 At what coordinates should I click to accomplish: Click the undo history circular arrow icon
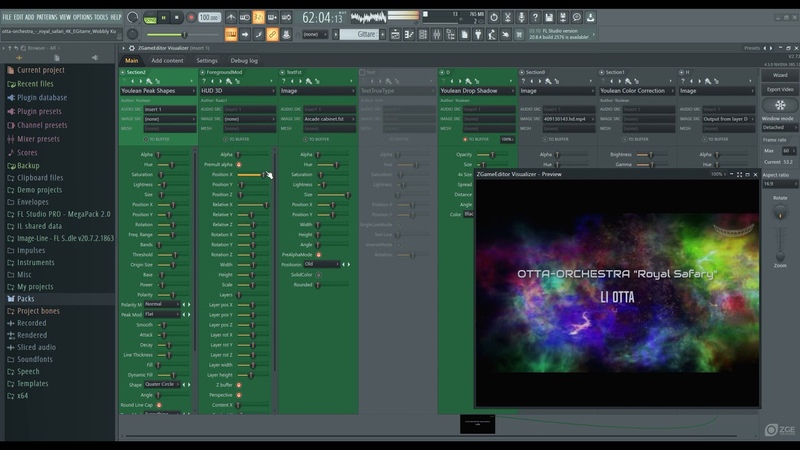pos(494,17)
